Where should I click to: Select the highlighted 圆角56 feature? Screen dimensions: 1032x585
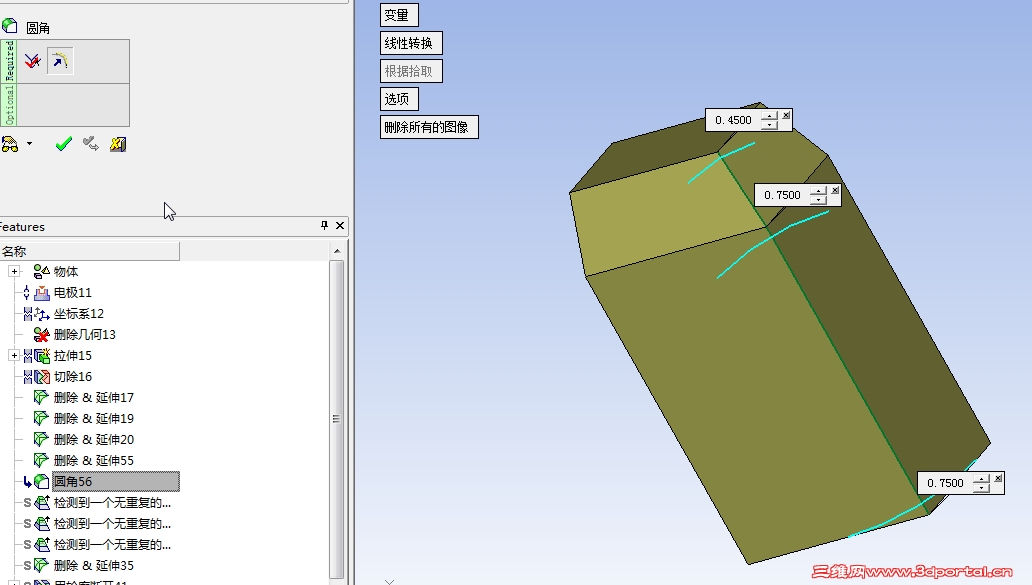115,482
